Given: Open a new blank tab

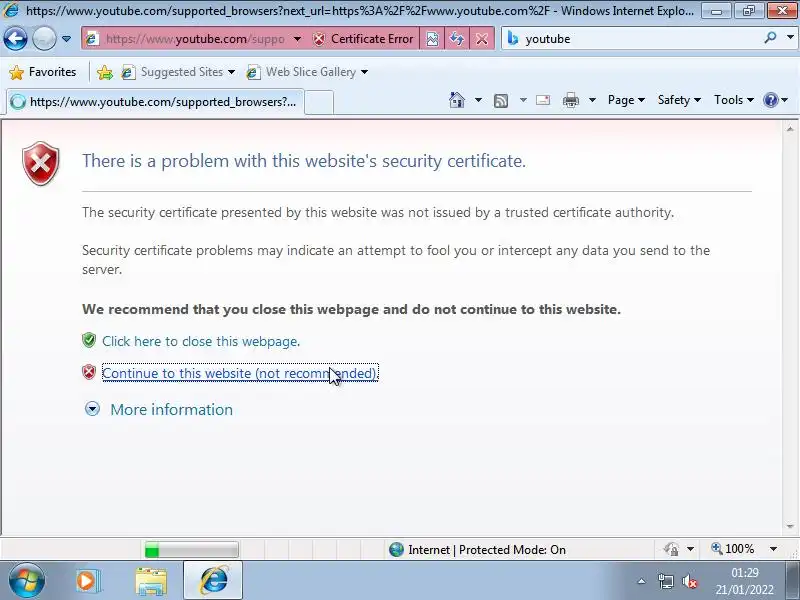Looking at the screenshot, I should [319, 103].
